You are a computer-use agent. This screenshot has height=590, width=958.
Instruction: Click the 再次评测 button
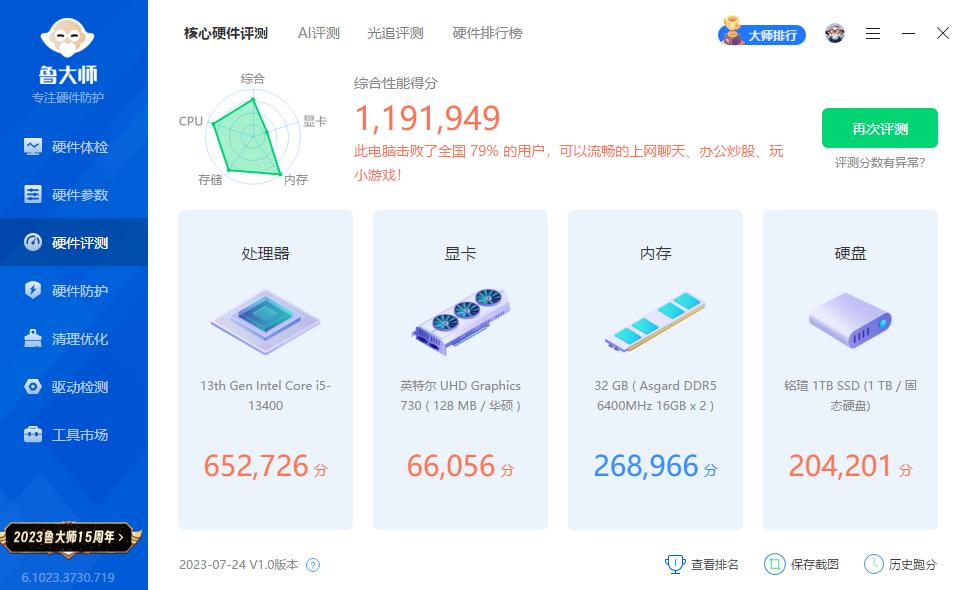(879, 128)
